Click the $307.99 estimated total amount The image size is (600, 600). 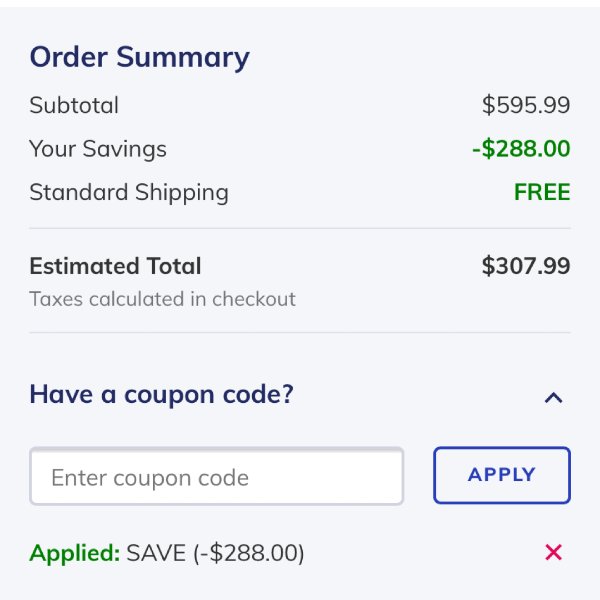(x=526, y=266)
